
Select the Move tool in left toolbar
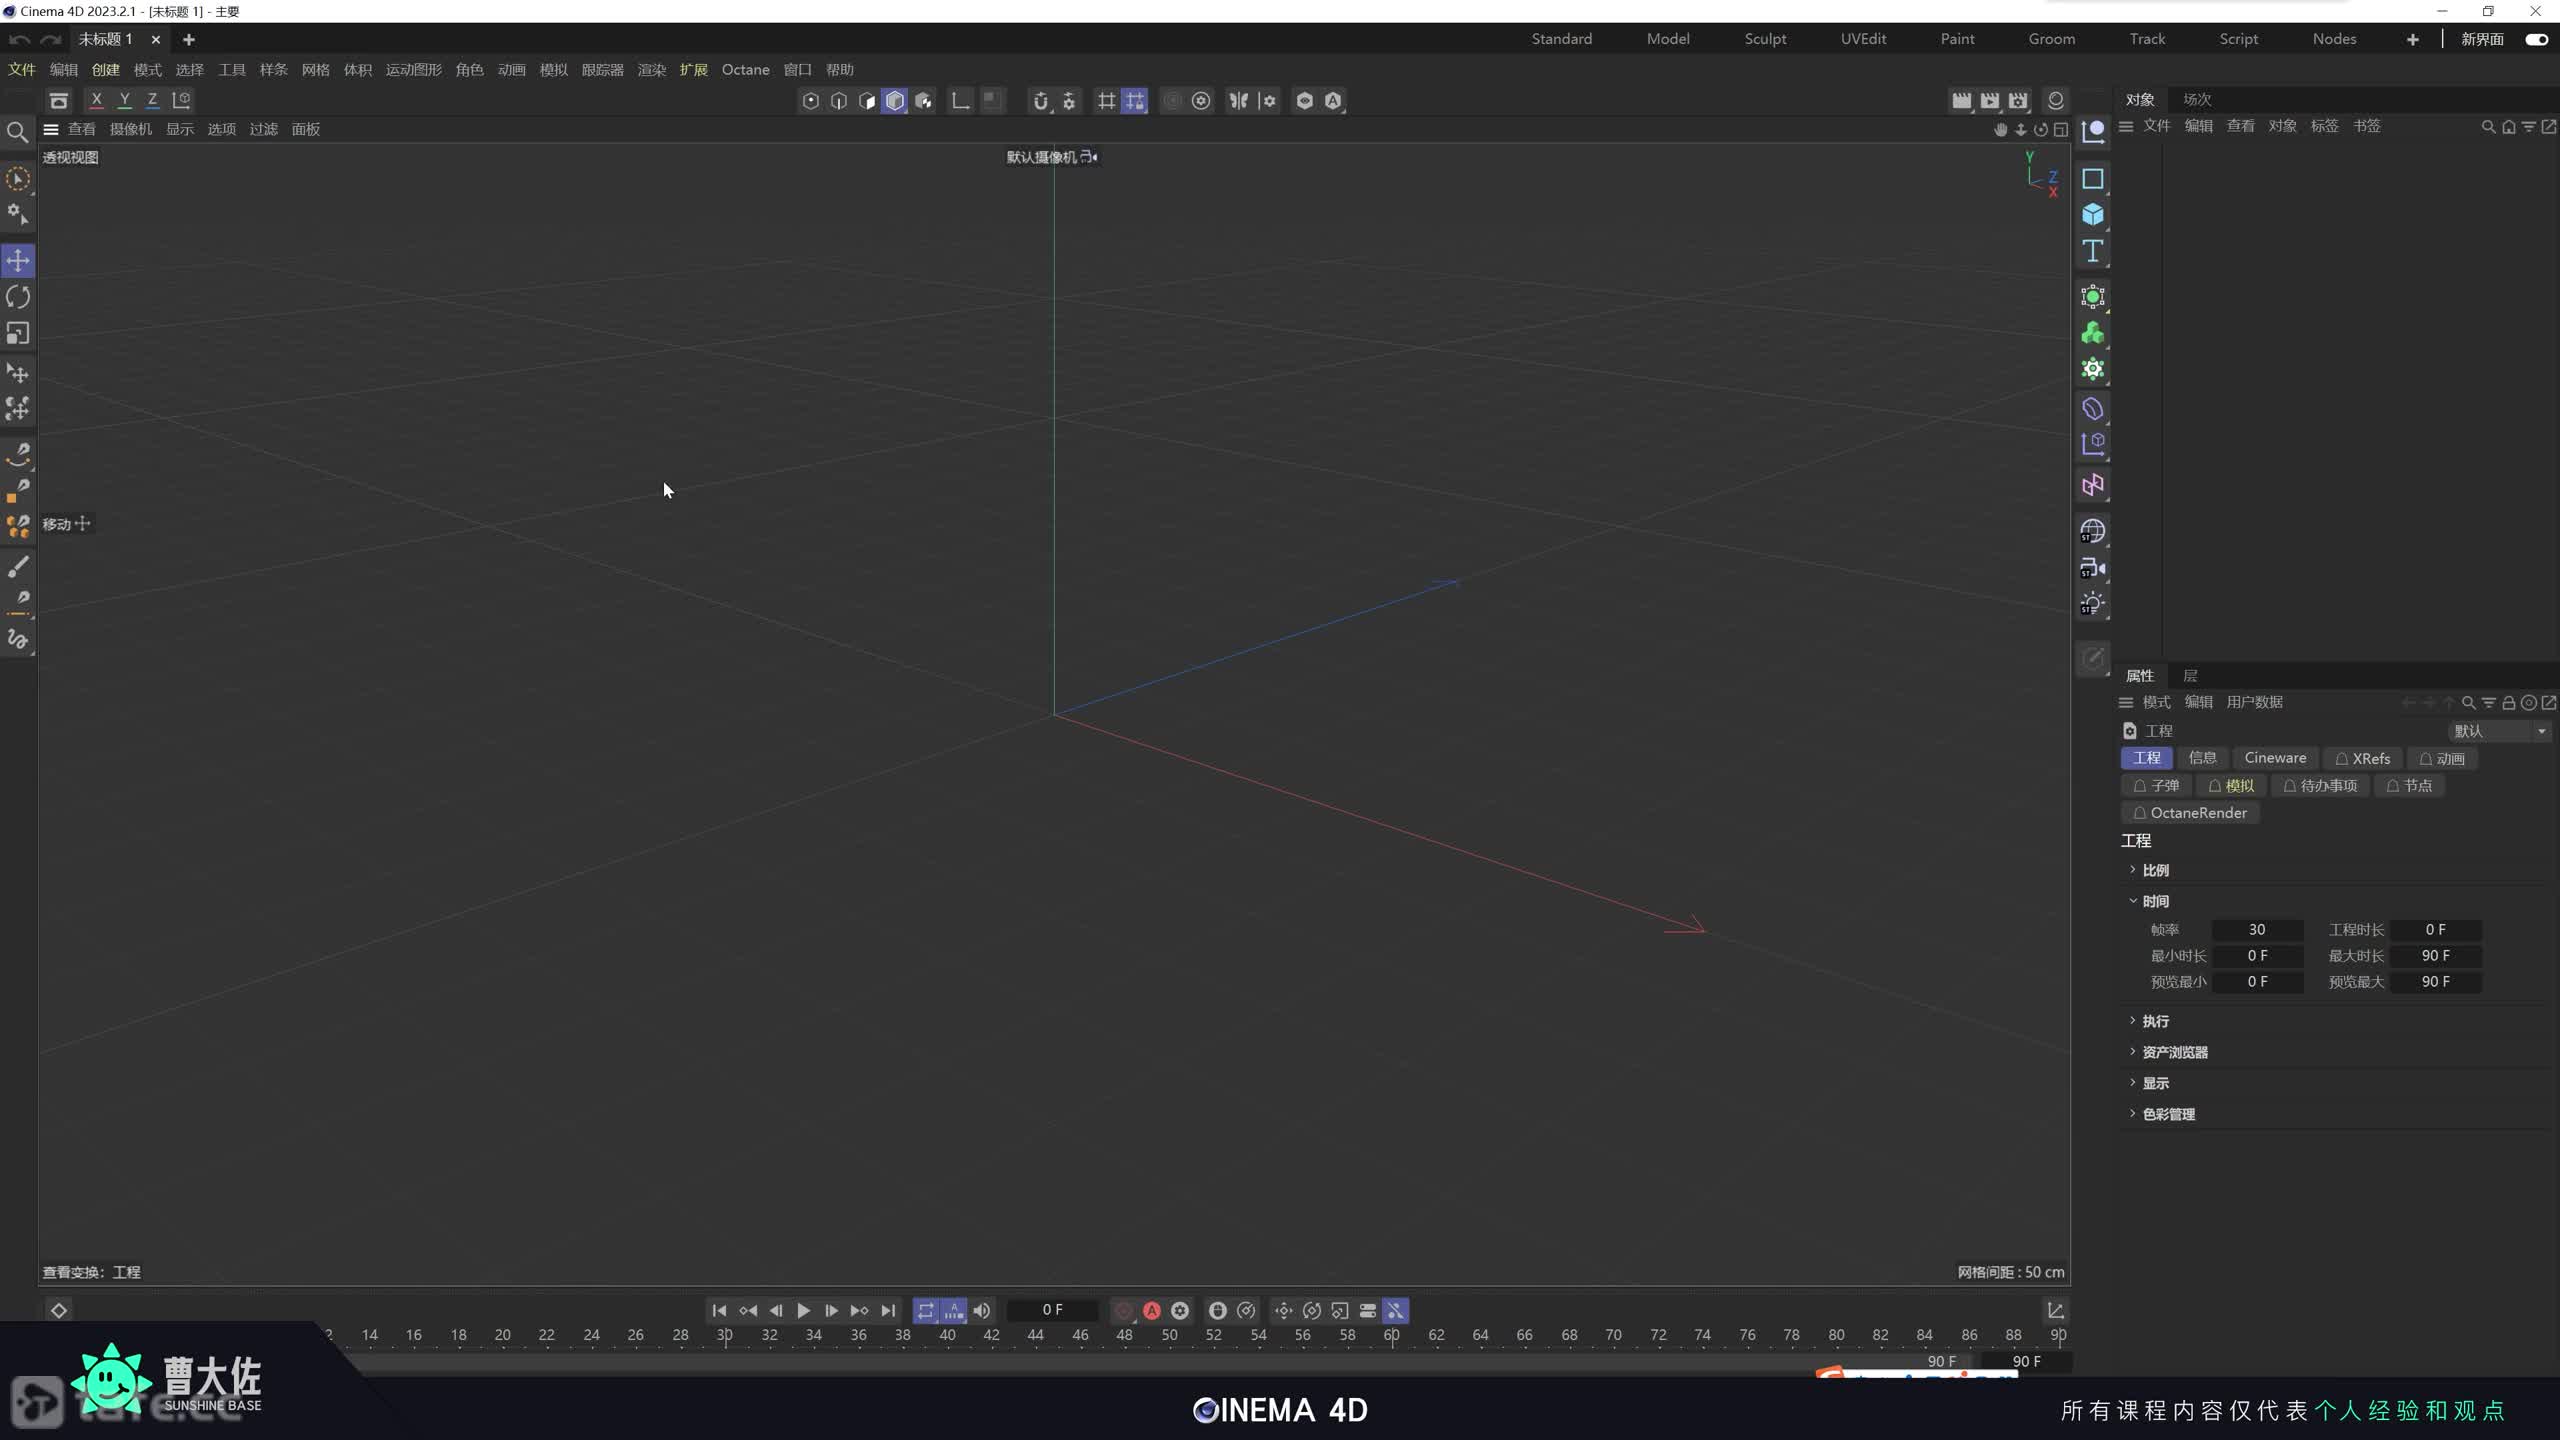click(x=18, y=260)
